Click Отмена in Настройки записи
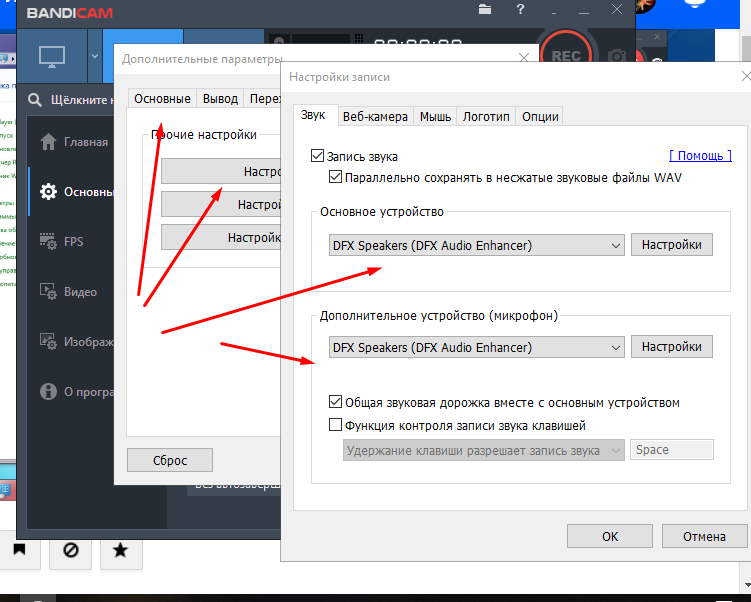Viewport: 751px width, 602px height. (704, 536)
